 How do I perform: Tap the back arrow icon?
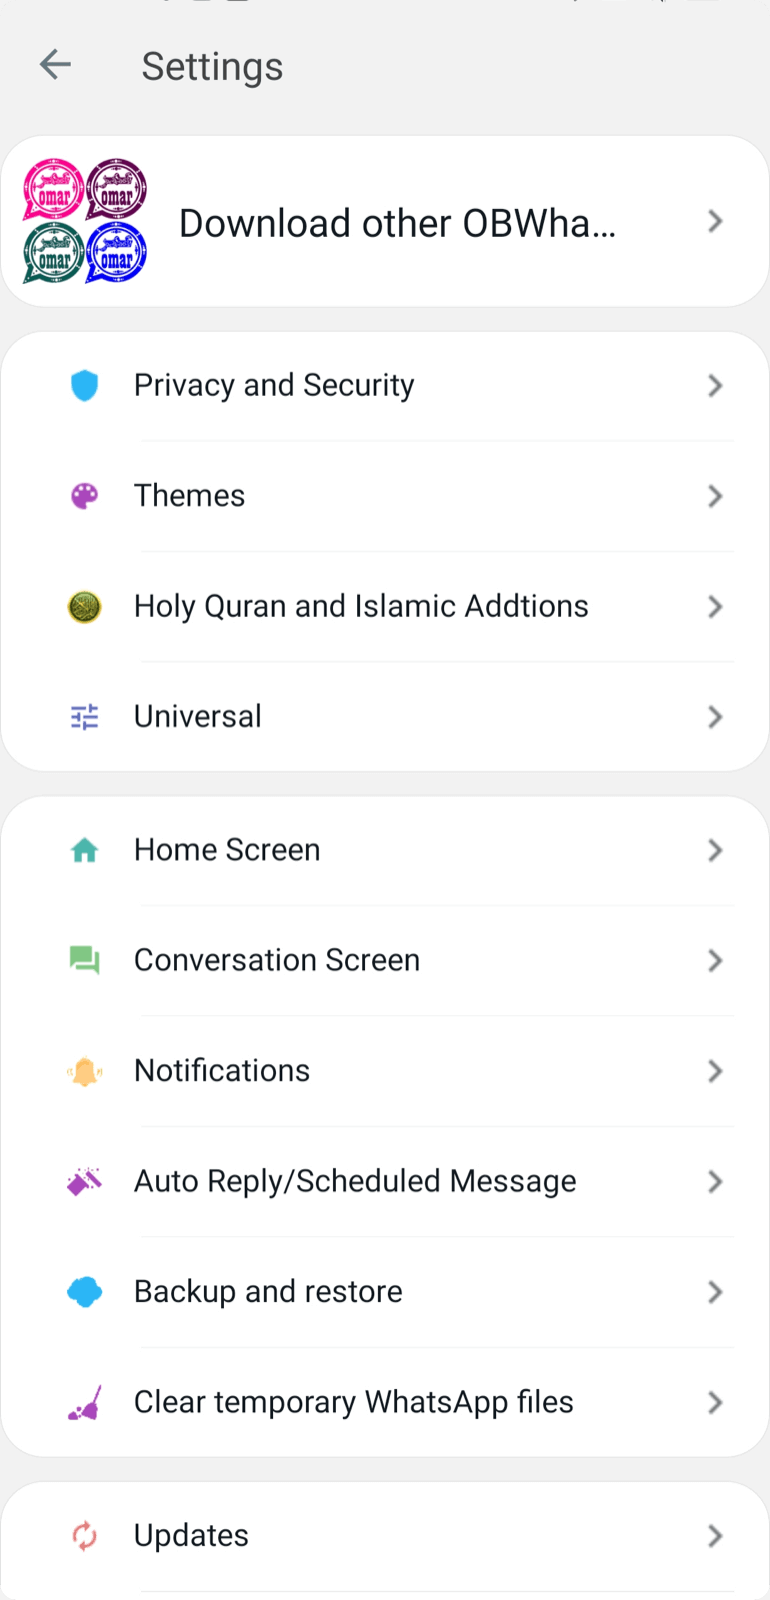[x=55, y=66]
